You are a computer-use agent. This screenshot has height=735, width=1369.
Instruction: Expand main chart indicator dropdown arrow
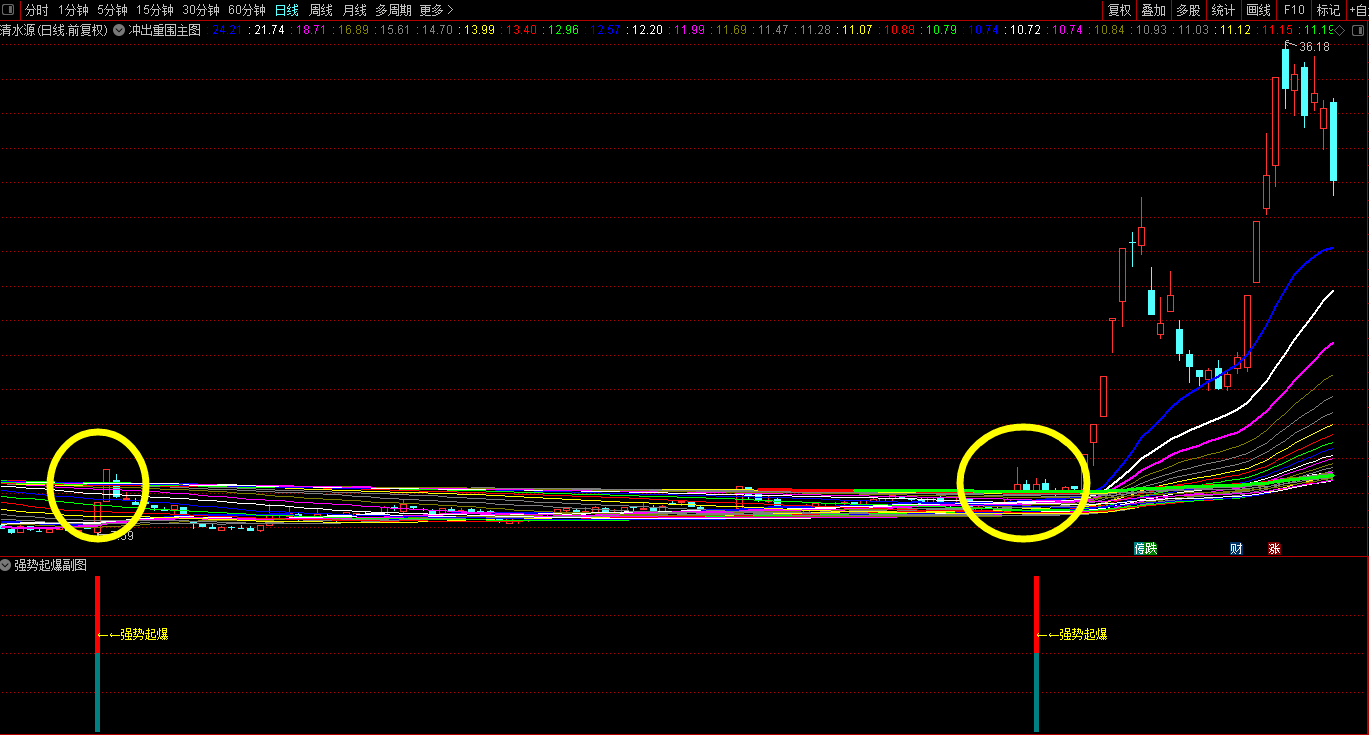coord(119,30)
